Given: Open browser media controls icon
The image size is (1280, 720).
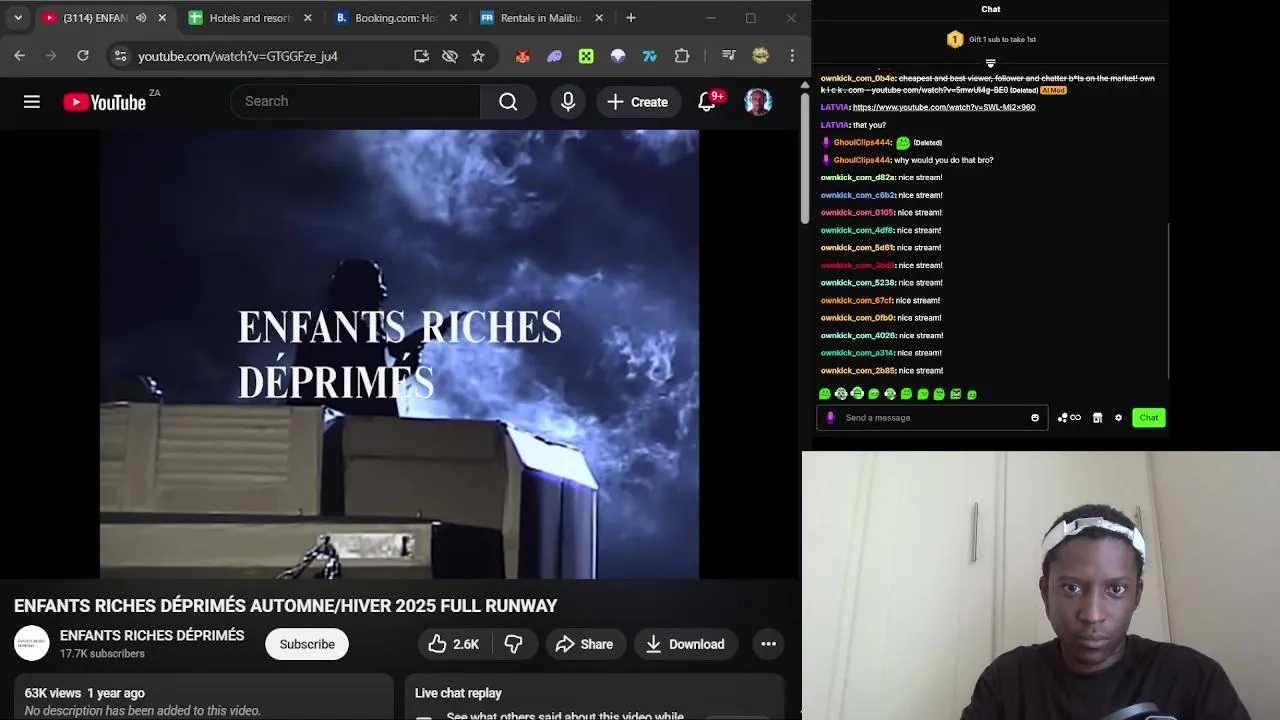Looking at the screenshot, I should 728,56.
